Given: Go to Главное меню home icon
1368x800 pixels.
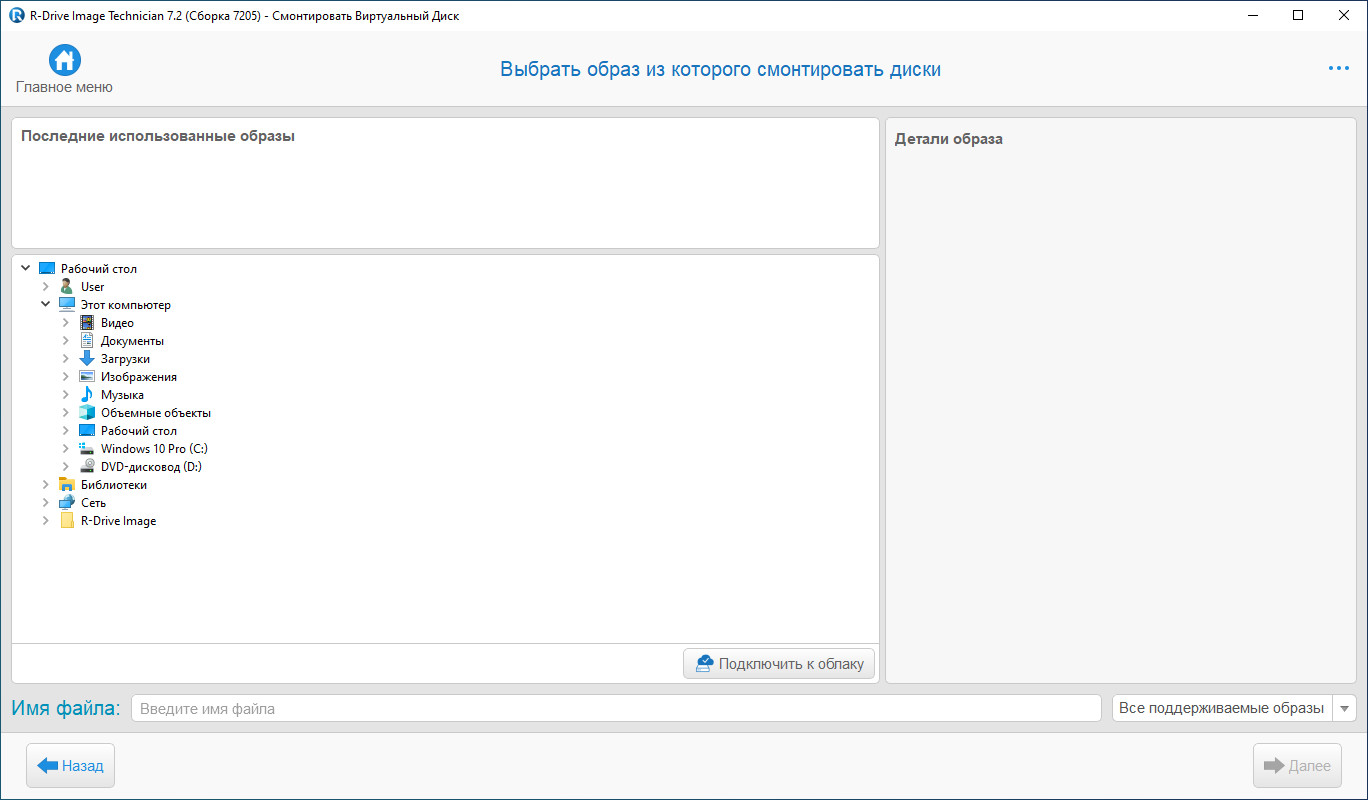Looking at the screenshot, I should point(65,60).
